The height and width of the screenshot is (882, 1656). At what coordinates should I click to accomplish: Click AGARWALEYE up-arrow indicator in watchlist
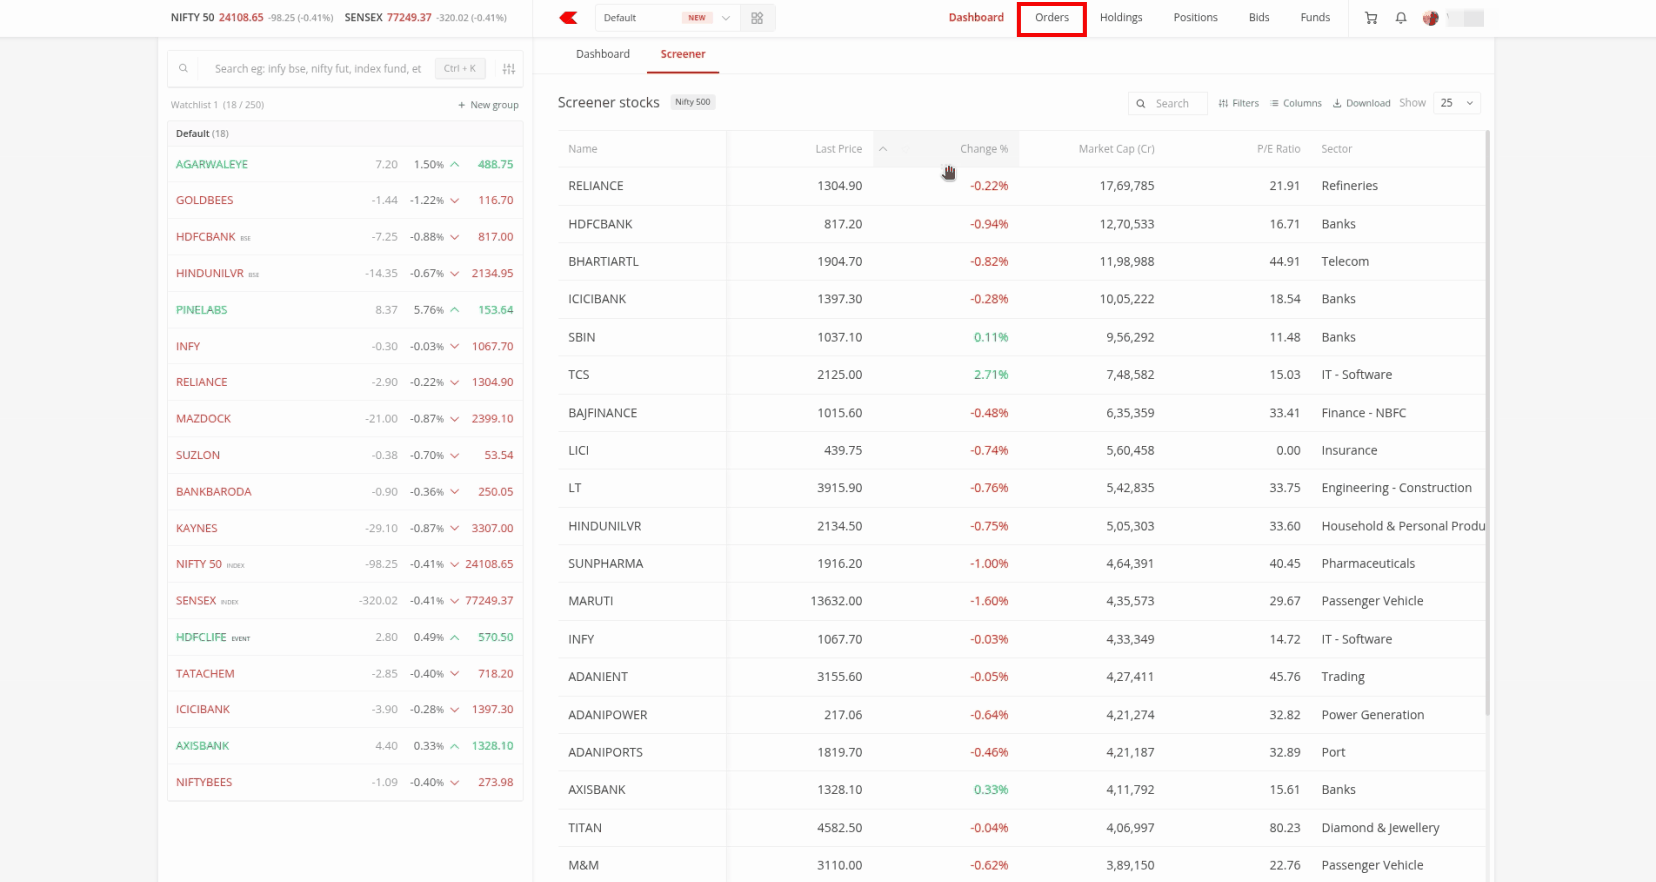click(455, 164)
